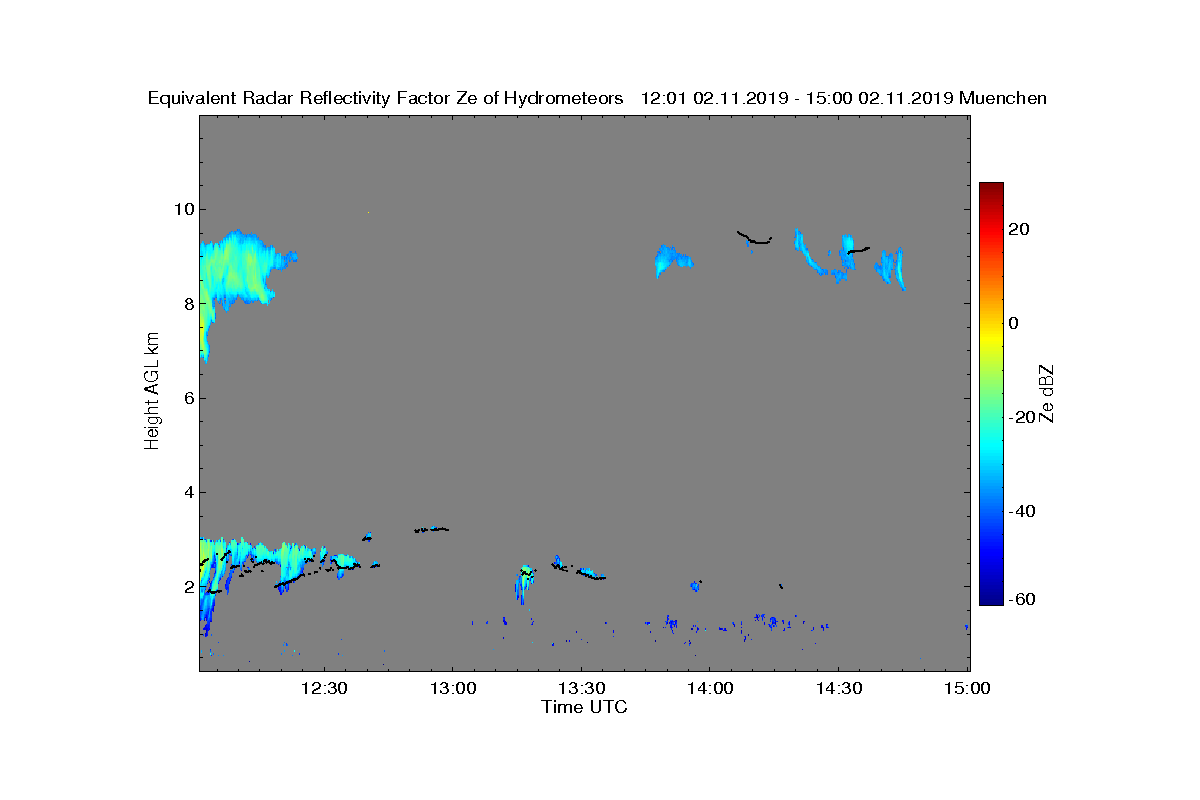Click the 15:00 time tick label
The image size is (1200, 800).
(967, 689)
